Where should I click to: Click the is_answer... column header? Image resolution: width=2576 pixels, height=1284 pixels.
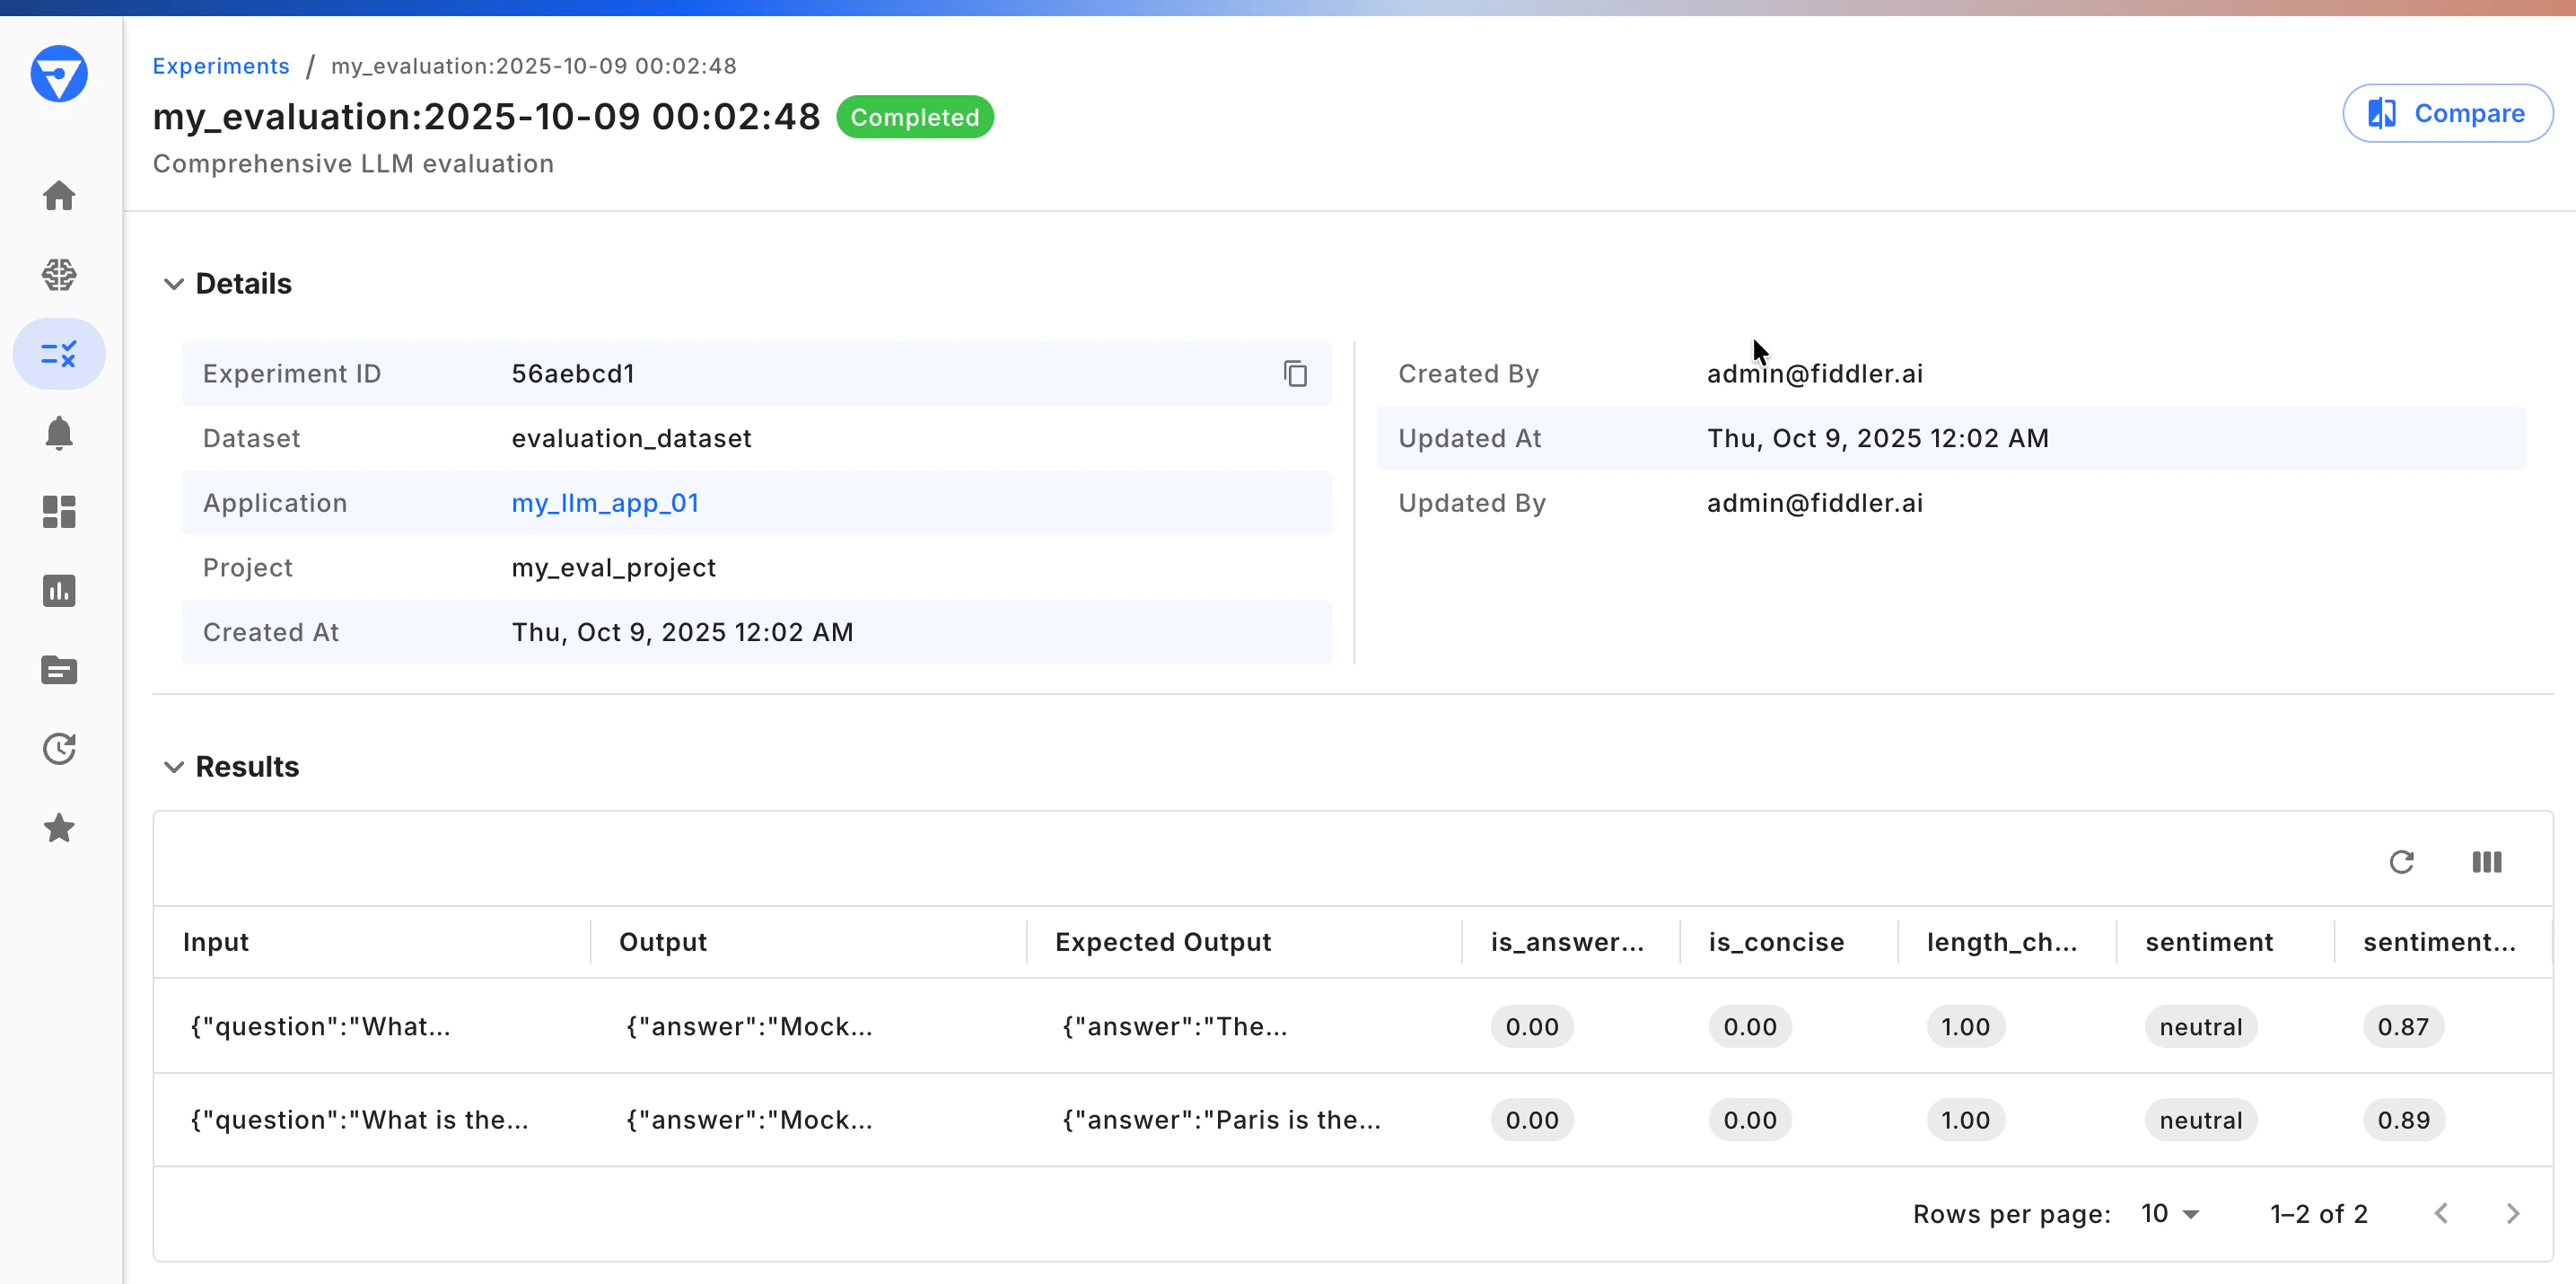(1567, 942)
